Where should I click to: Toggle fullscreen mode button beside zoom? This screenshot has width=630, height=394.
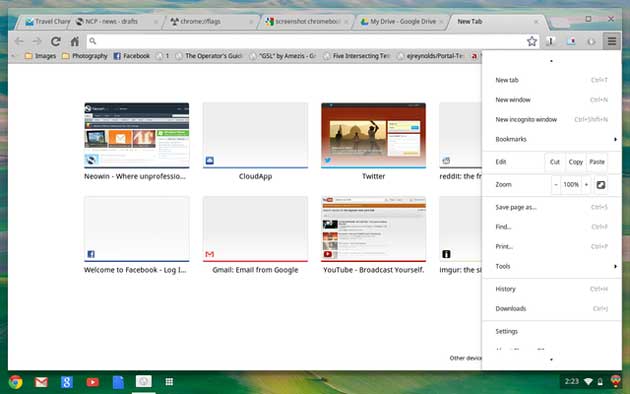[x=601, y=185]
